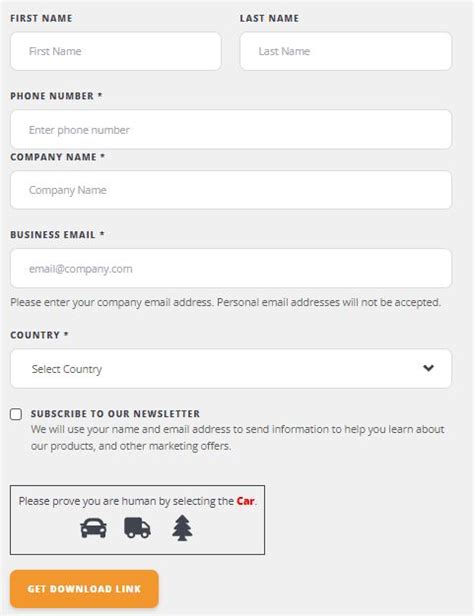
Task: Click the Company Name text field
Action: pos(231,190)
